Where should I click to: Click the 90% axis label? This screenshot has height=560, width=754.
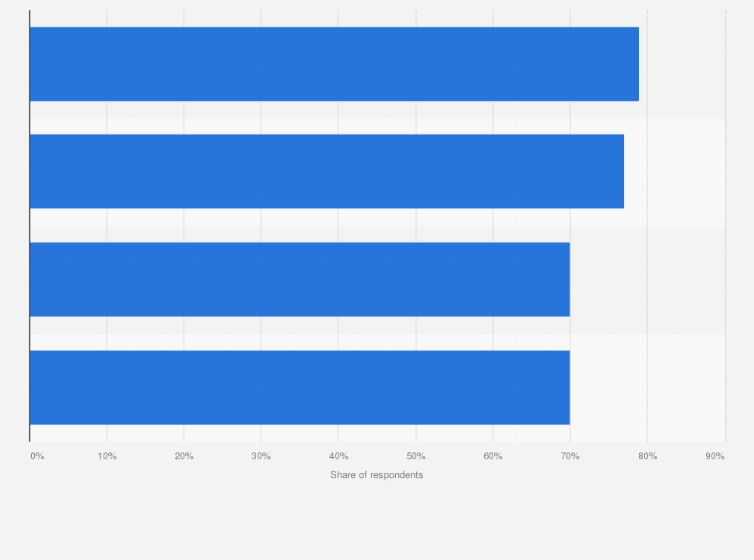(x=715, y=456)
